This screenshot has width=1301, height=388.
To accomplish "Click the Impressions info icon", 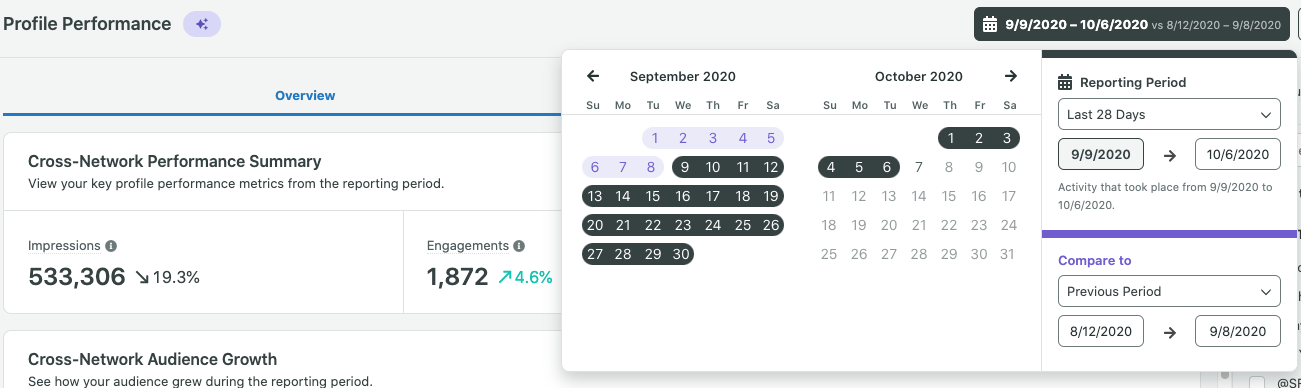I will tap(111, 245).
